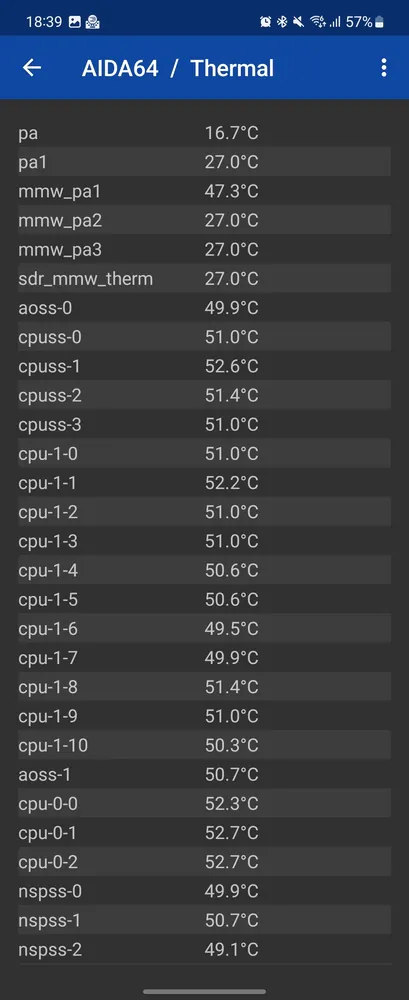Tap the alarm icon in status bar
The height and width of the screenshot is (1000, 409).
tap(265, 22)
